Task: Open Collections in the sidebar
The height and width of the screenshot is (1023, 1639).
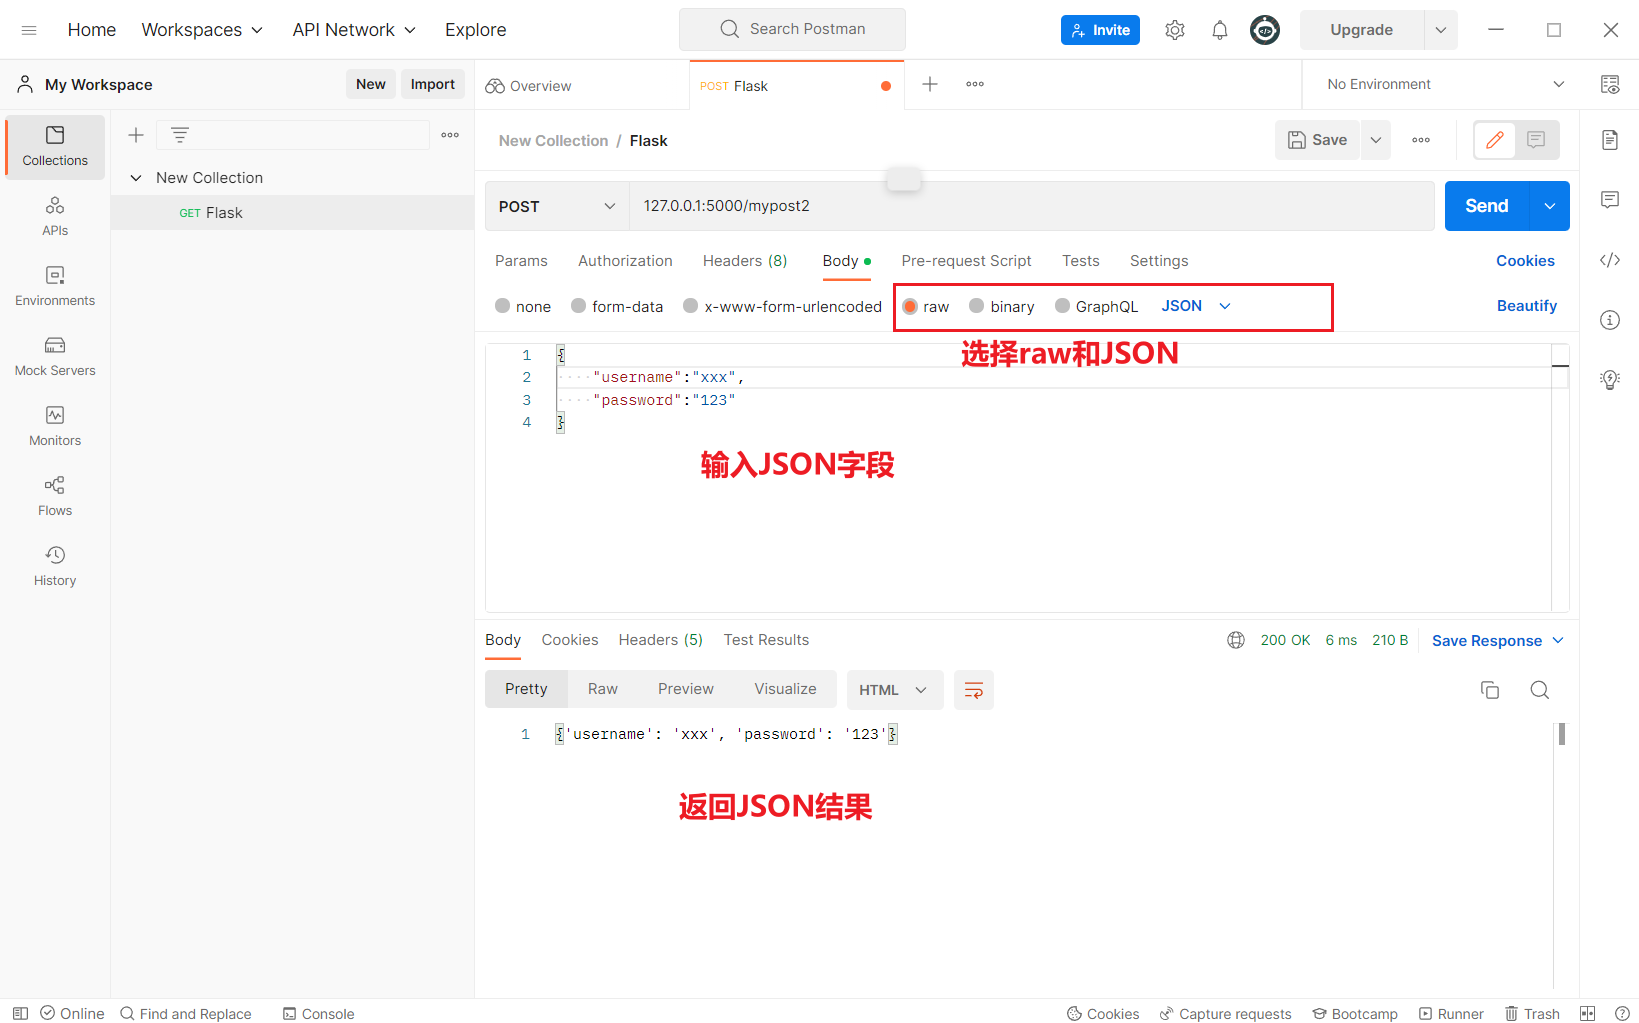Action: pos(55,147)
